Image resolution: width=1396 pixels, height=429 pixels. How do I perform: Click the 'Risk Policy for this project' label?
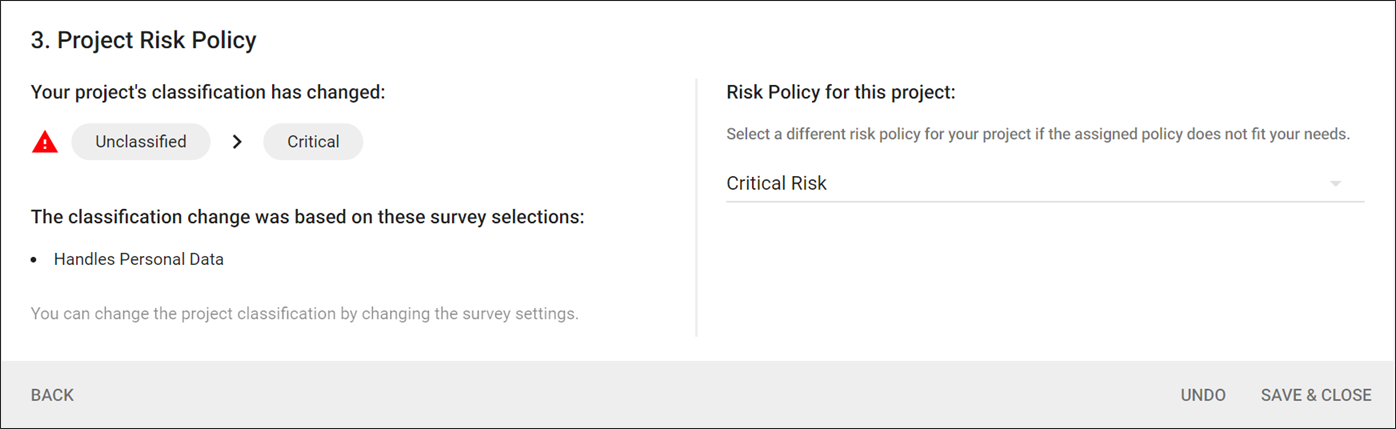[x=841, y=92]
